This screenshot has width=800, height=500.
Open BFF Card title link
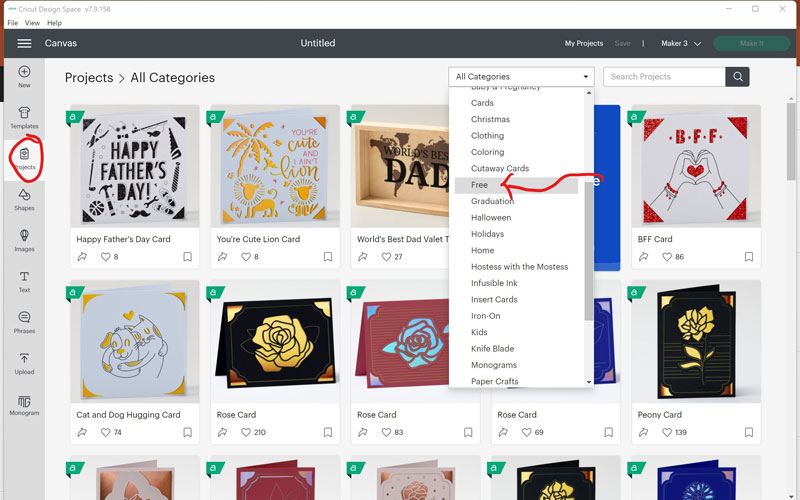coord(655,239)
